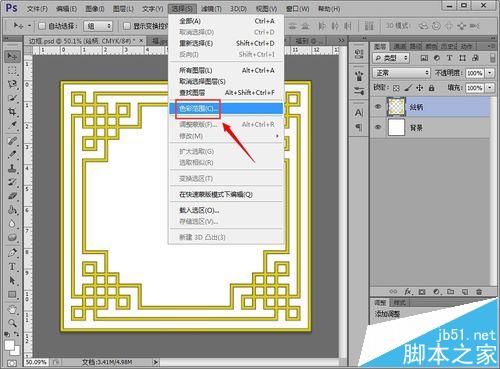Image resolution: width=500 pixels, height=369 pixels.
Task: Choose 载入选区(O)... menu item
Action: [226, 210]
